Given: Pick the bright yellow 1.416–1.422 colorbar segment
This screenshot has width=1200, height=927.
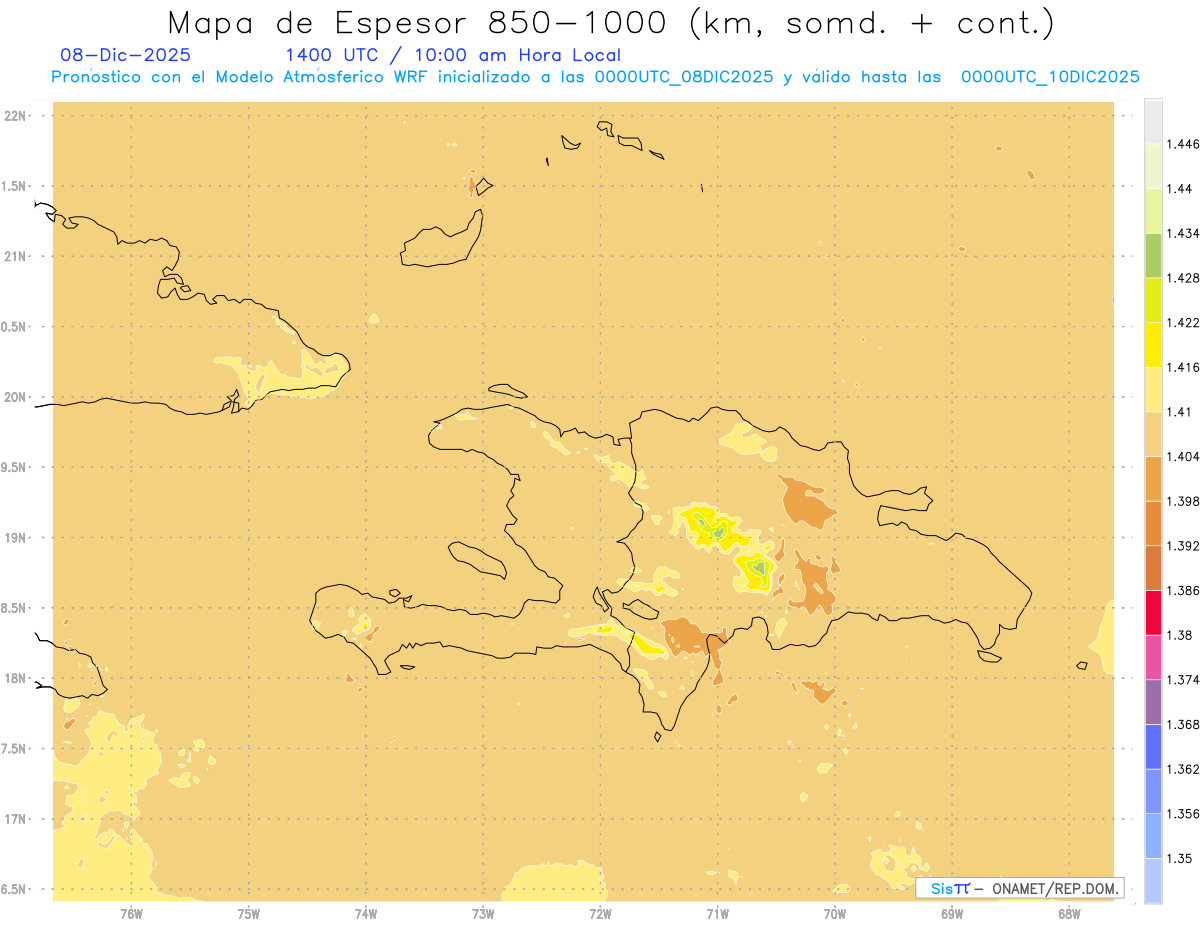Looking at the screenshot, I should tap(1153, 344).
